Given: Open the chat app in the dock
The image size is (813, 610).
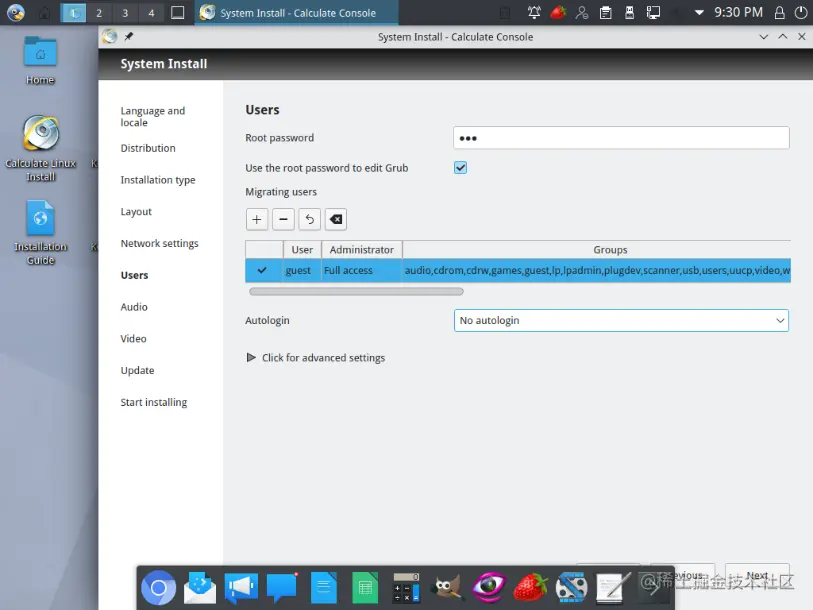Looking at the screenshot, I should coord(282,588).
